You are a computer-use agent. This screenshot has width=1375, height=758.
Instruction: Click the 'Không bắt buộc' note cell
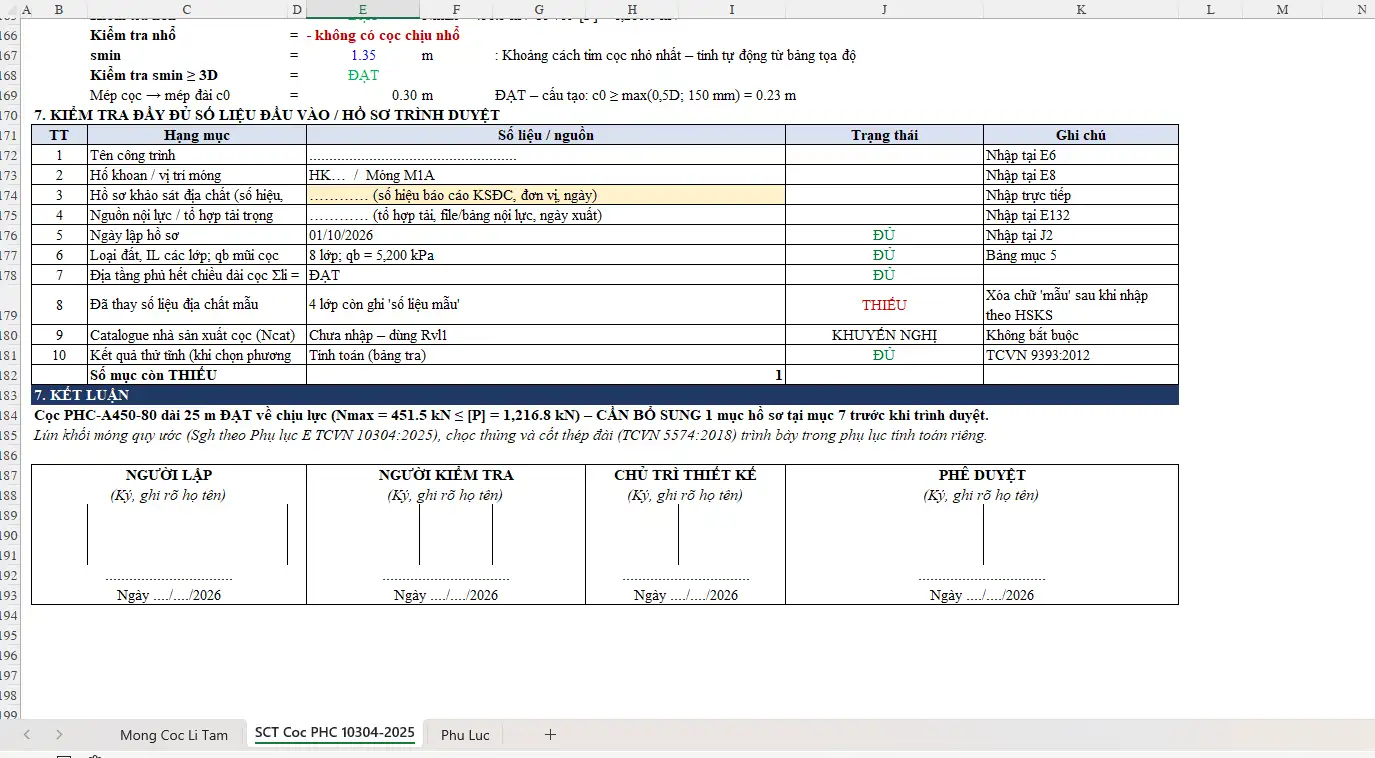point(1081,335)
